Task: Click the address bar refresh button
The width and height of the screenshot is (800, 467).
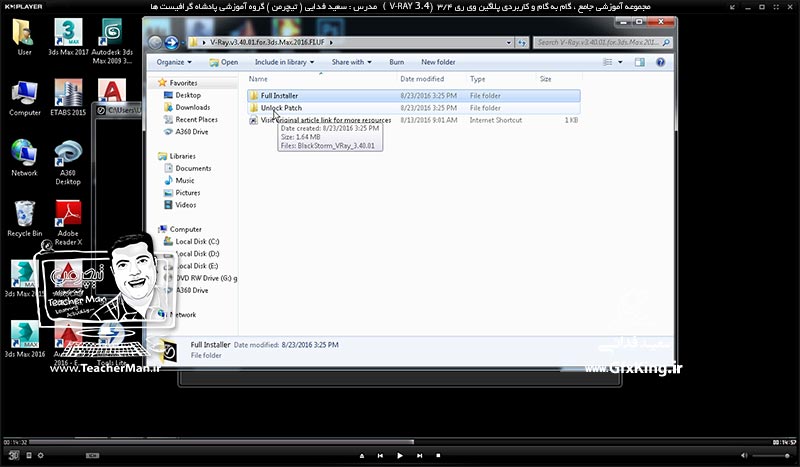Action: 521,42
